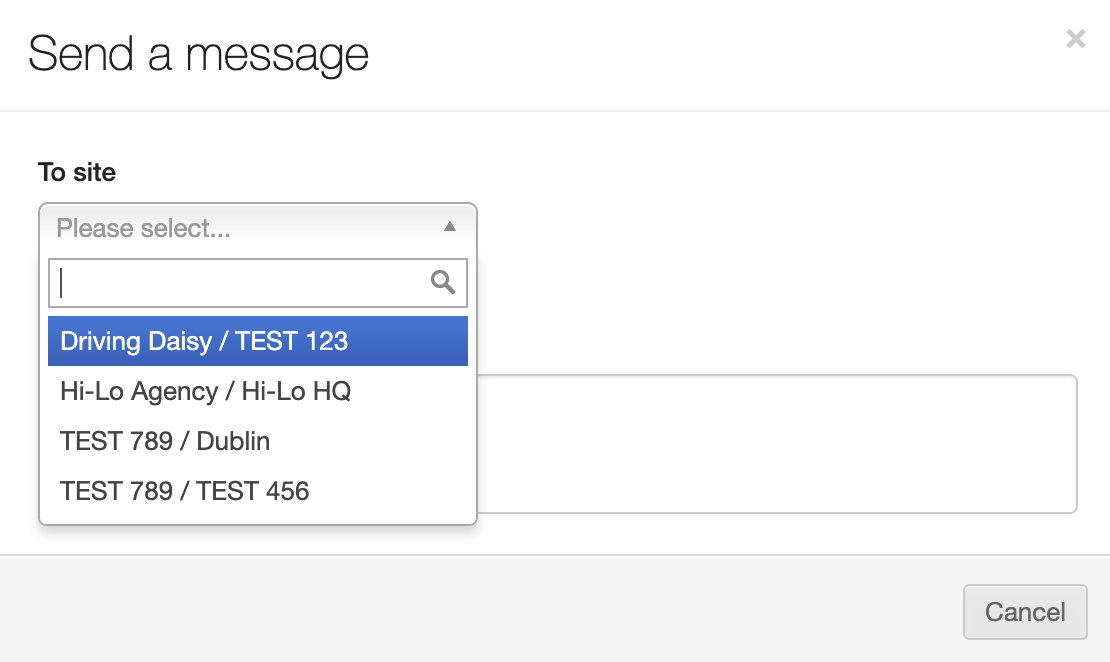Click the "Hi-Lo HQ" text in the list
1110x662 pixels.
299,391
